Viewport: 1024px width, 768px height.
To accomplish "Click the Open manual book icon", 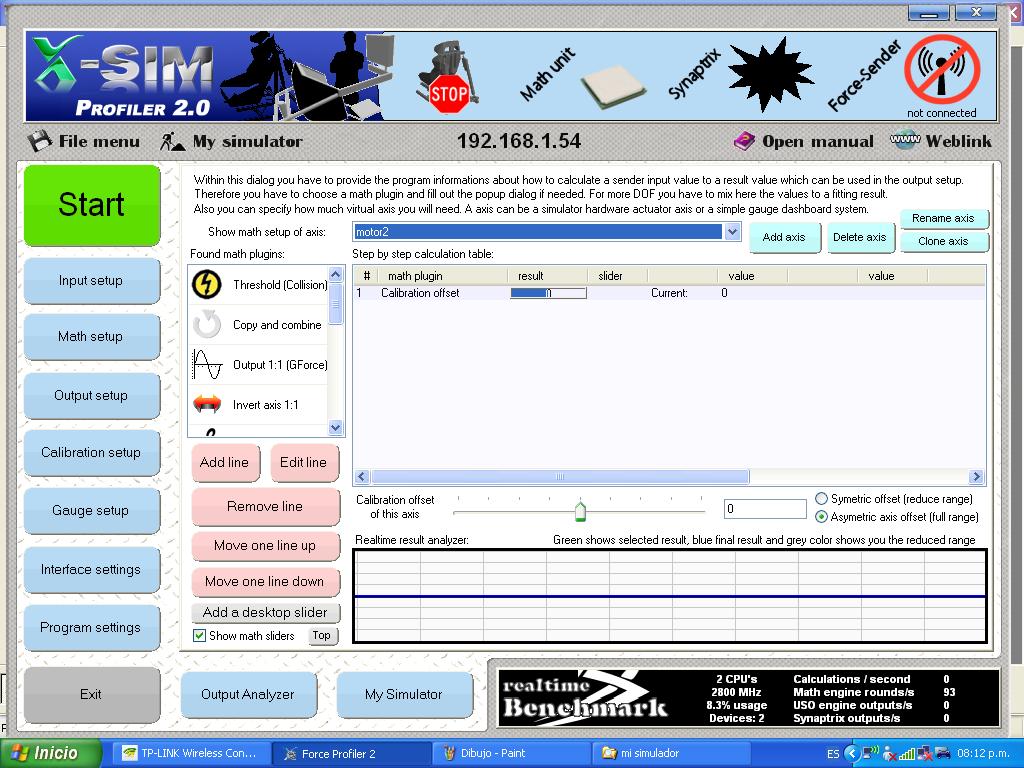I will coord(744,141).
